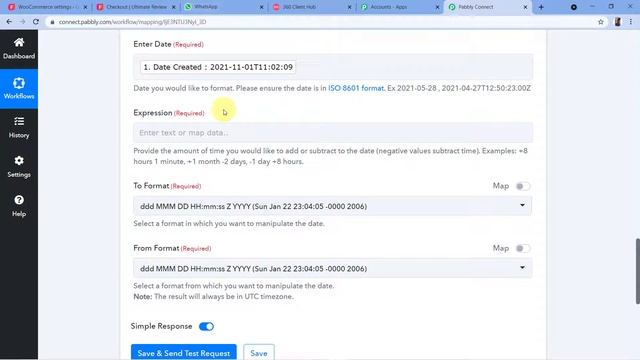
Task: Click the browser address bar URL
Action: 133,22
